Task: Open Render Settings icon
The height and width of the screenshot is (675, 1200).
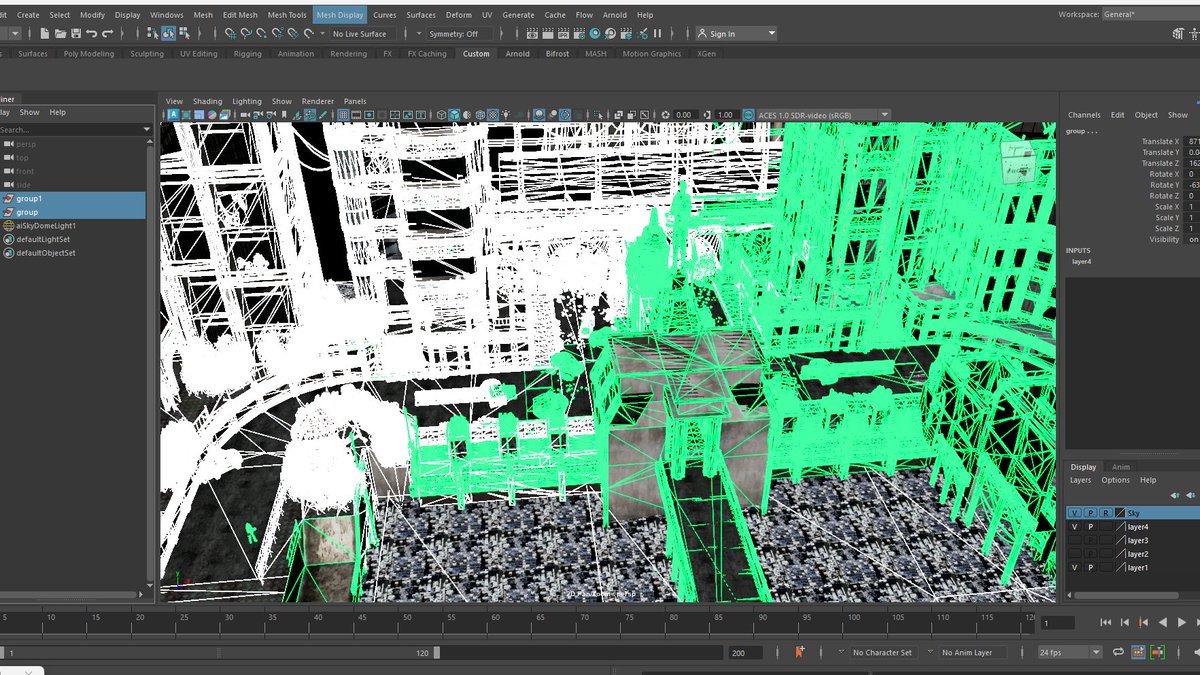Action: pyautogui.click(x=579, y=33)
